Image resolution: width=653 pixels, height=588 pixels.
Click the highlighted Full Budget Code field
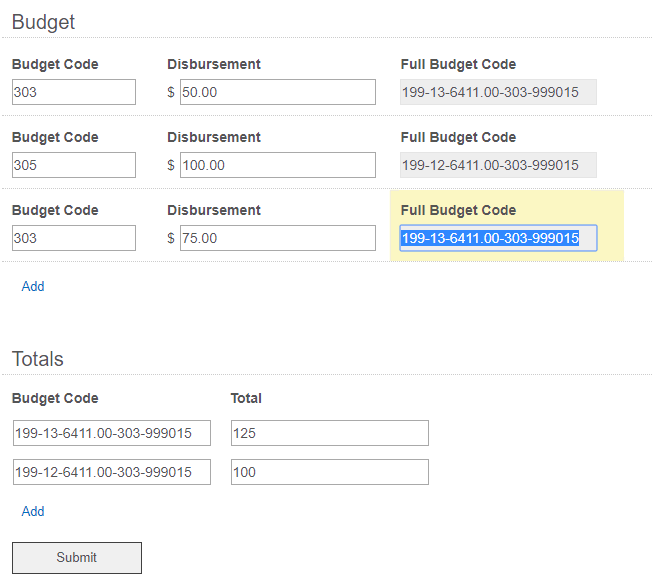[x=498, y=238]
